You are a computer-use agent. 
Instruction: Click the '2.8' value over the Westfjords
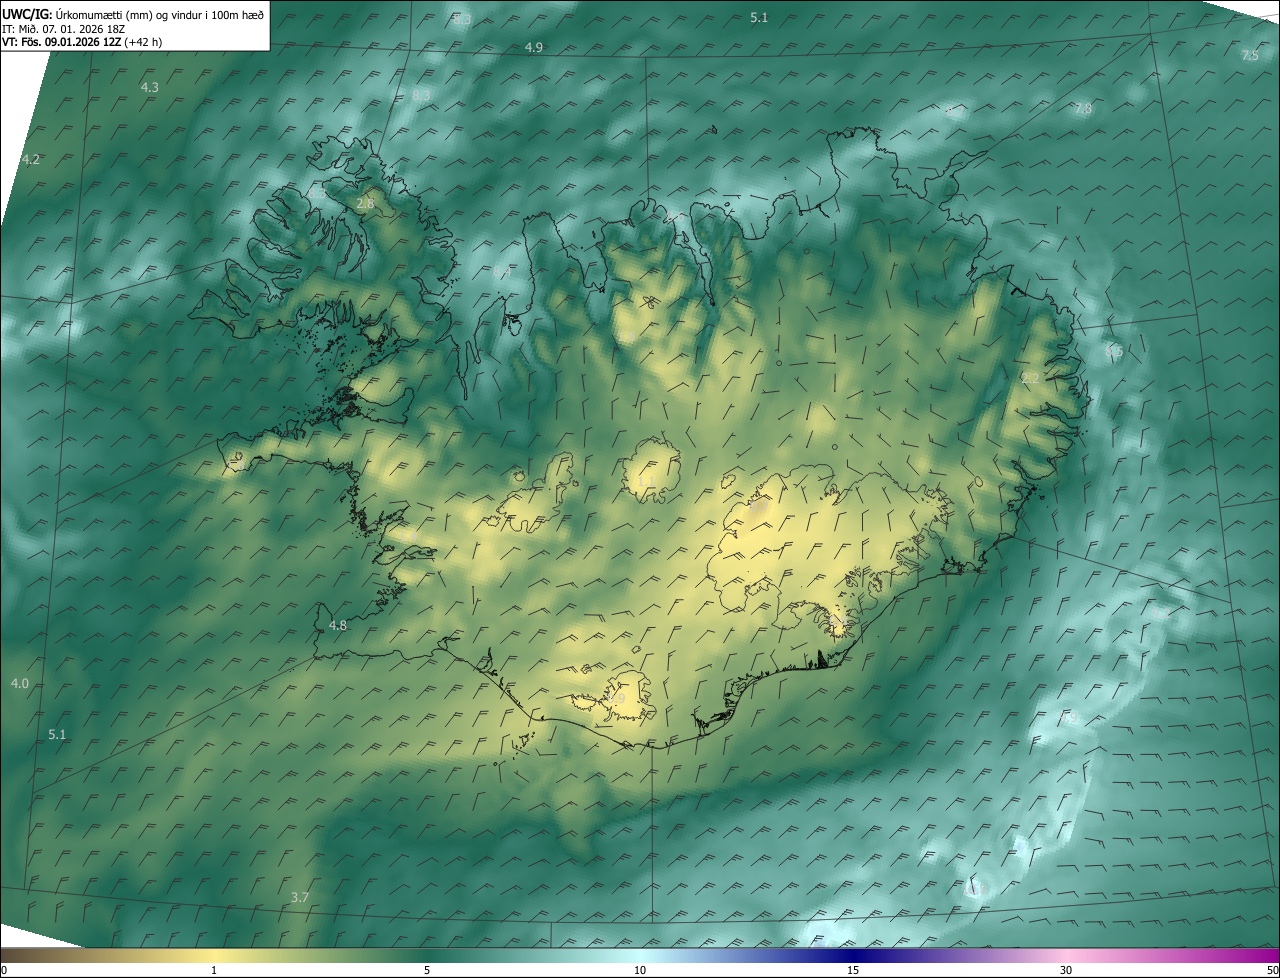(365, 204)
